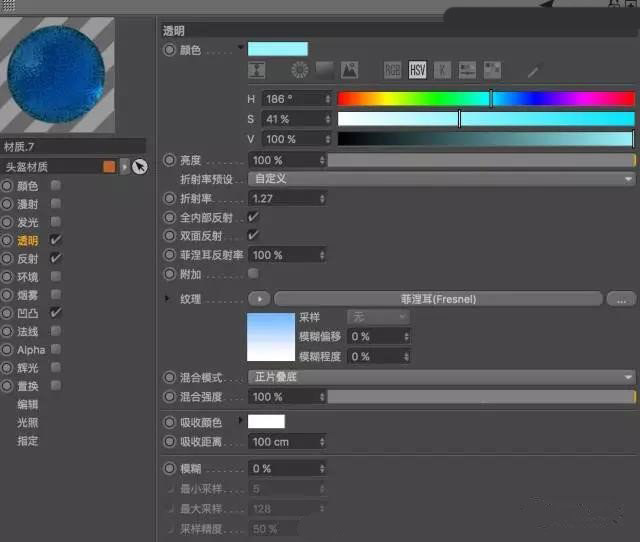This screenshot has width=640, height=542.
Task: Uncheck the 全内部反射 checkbox
Action: pos(253,217)
